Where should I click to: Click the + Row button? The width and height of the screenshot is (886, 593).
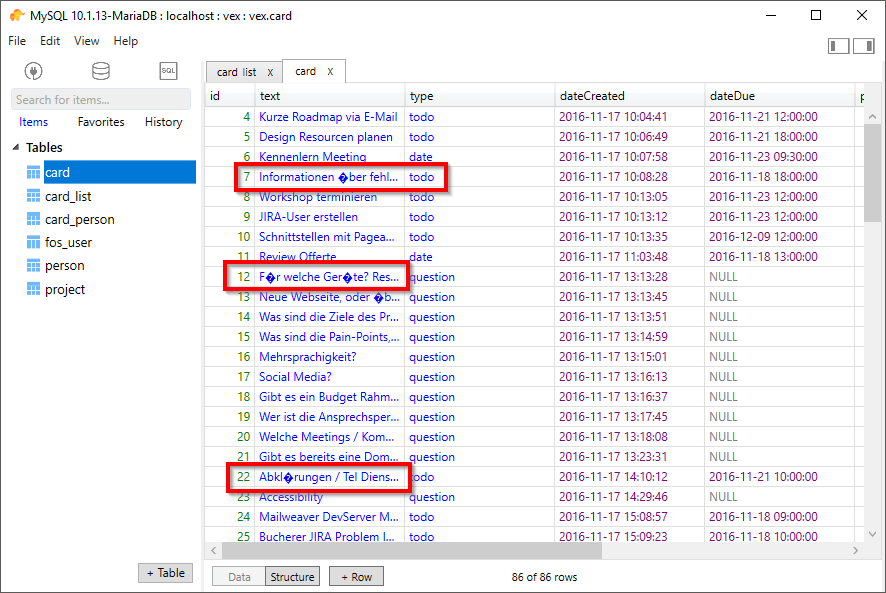pos(356,576)
